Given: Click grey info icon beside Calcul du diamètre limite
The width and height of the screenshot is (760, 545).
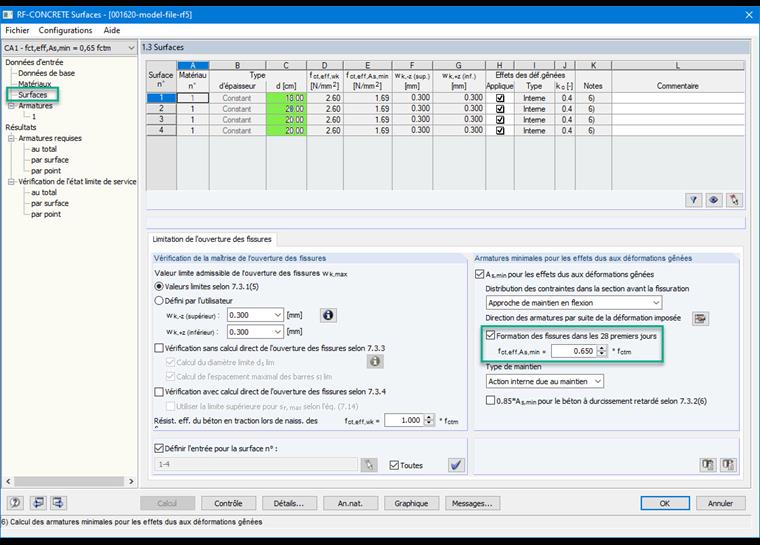Looking at the screenshot, I should [x=375, y=362].
